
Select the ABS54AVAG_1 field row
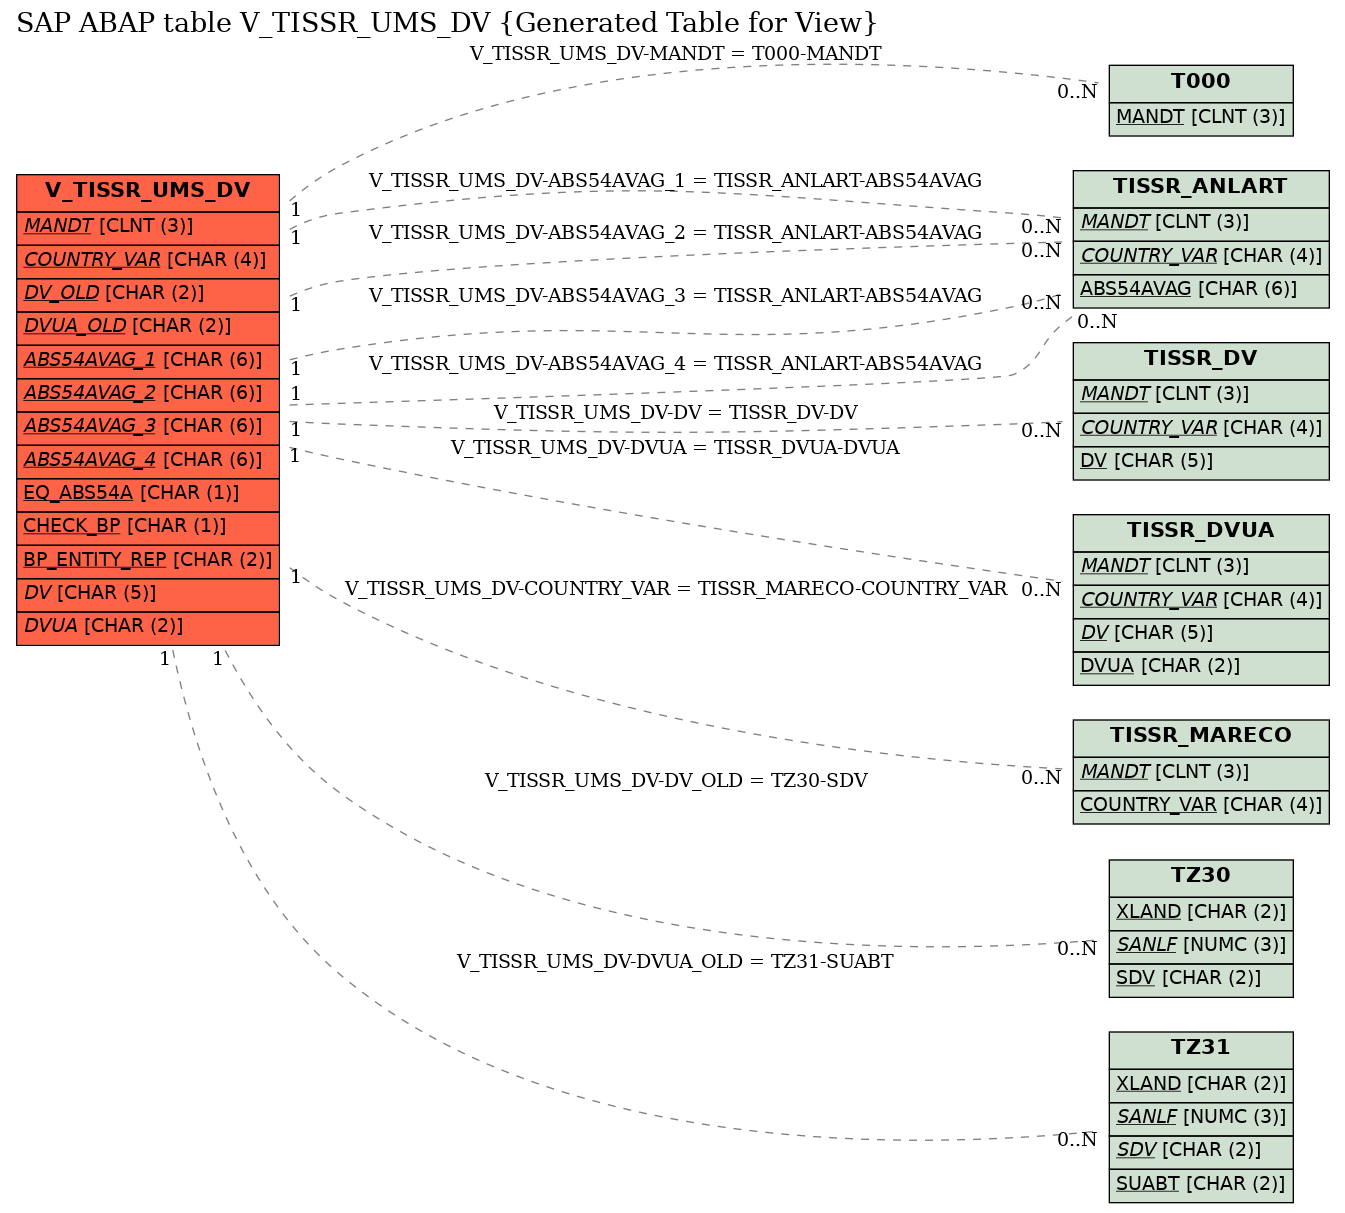[x=148, y=361]
